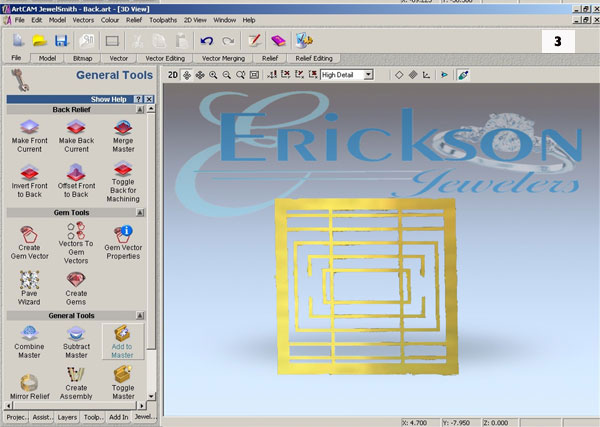
Task: Open the Colour menu
Action: tap(110, 20)
